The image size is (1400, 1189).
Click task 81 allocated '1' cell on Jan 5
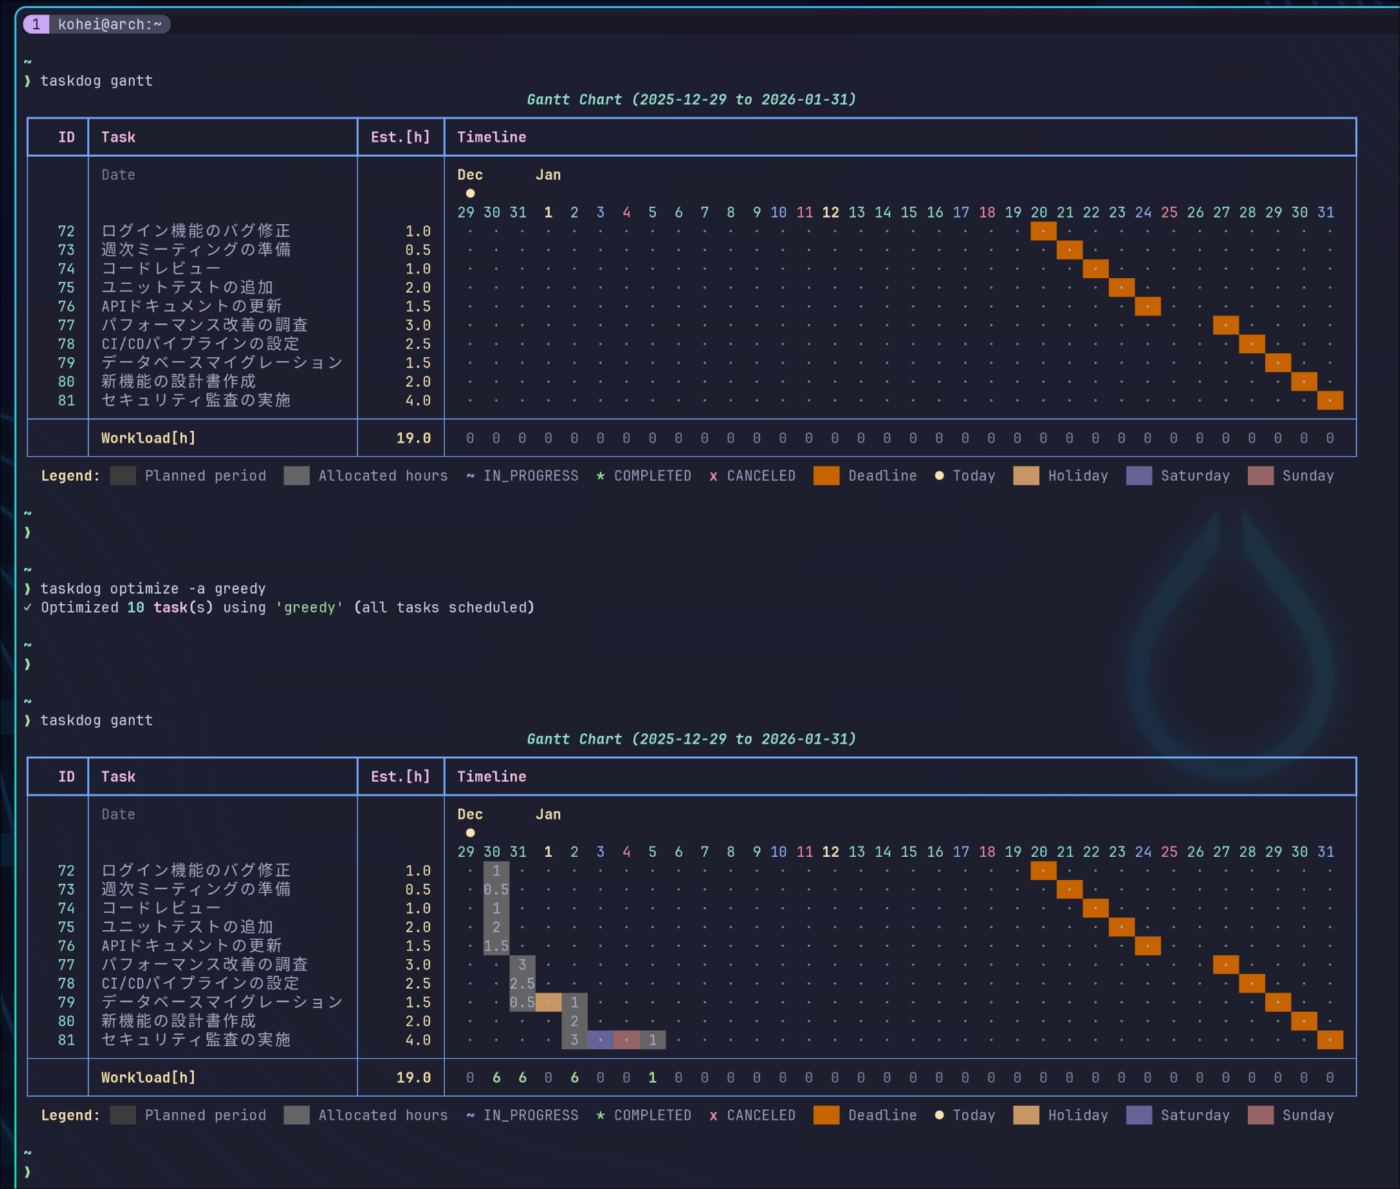point(652,1040)
